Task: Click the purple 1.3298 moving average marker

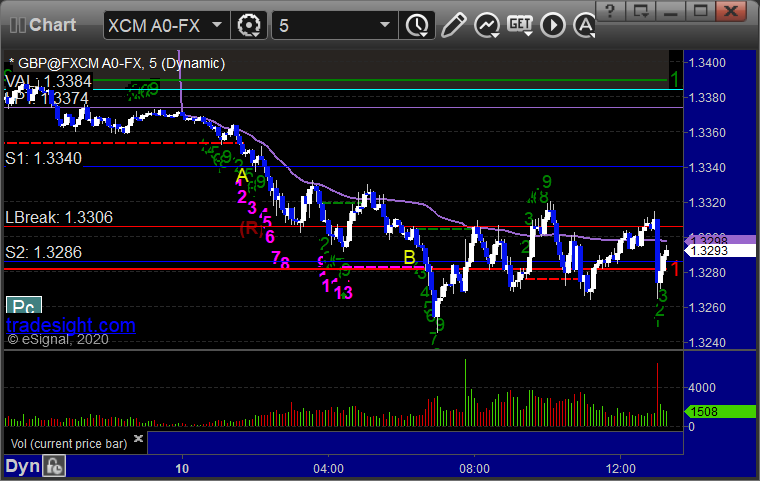Action: tap(720, 240)
